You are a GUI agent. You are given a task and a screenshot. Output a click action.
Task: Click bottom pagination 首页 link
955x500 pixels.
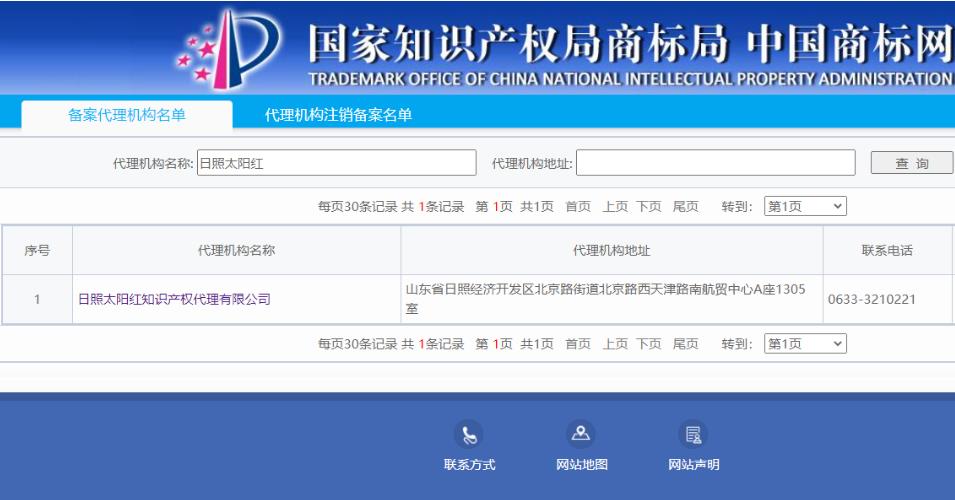(x=578, y=344)
